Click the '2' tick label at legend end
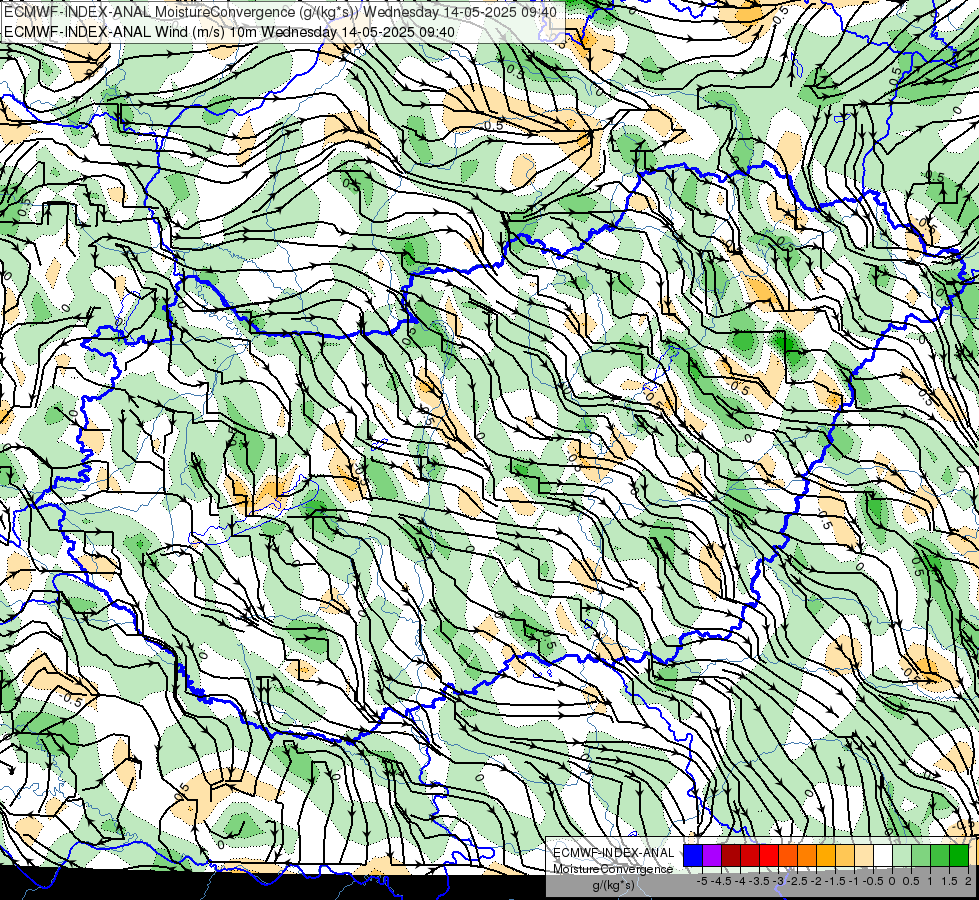The image size is (979, 900). pos(968,881)
